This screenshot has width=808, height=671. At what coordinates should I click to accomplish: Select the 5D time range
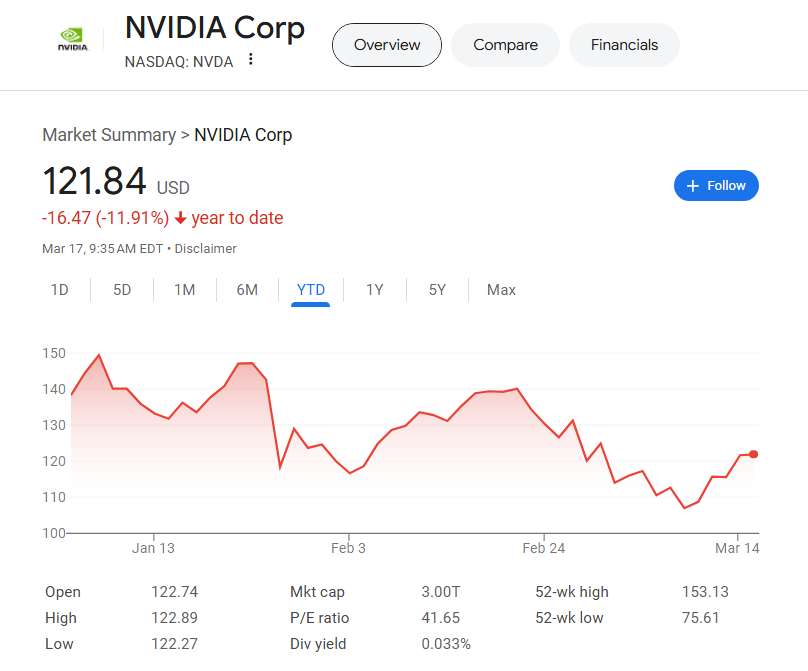122,290
